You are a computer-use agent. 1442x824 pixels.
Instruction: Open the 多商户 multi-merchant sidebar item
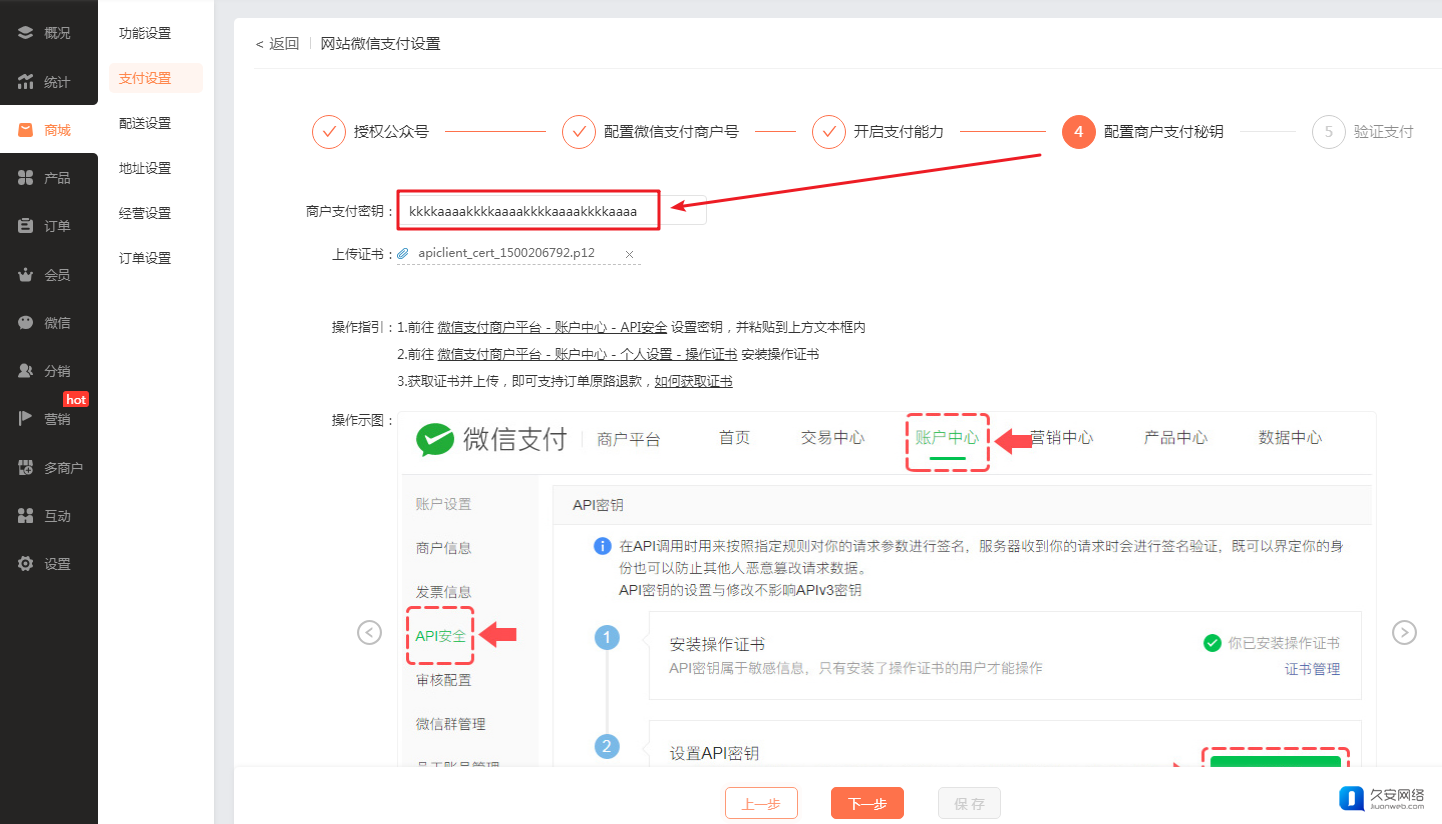(x=48, y=468)
